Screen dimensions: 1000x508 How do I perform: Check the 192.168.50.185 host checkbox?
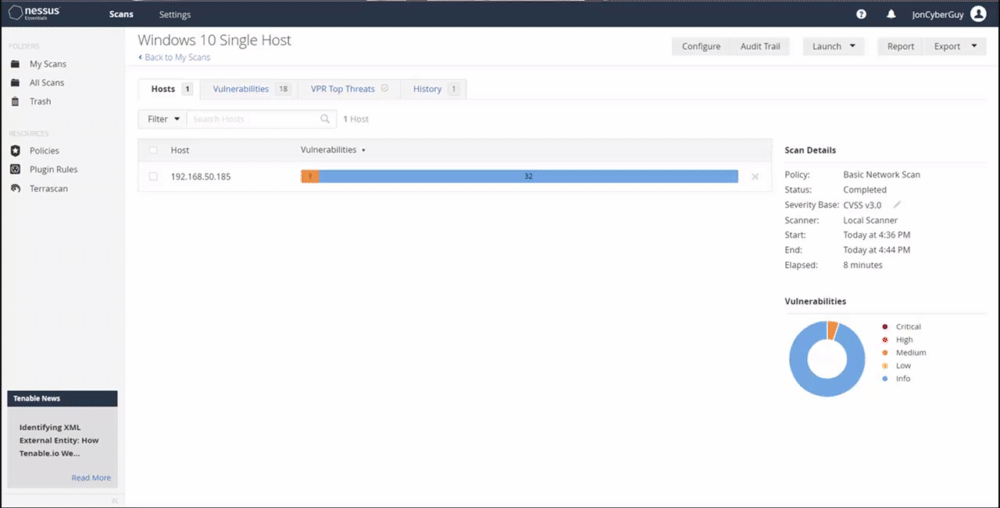click(153, 177)
